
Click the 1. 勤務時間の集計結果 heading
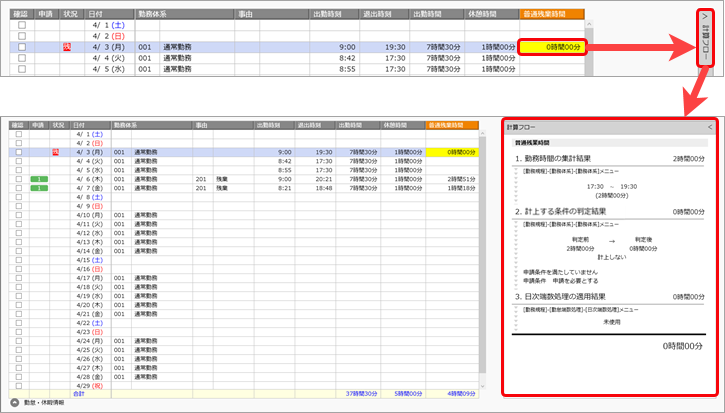click(x=553, y=159)
